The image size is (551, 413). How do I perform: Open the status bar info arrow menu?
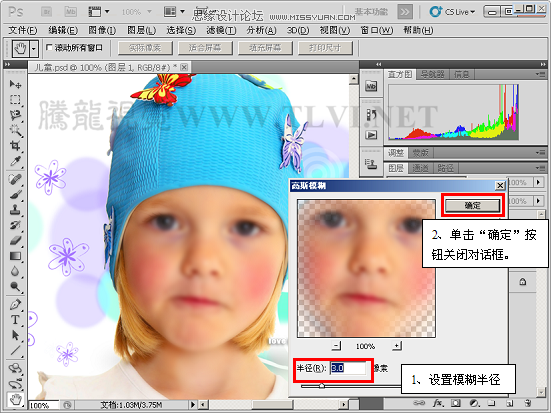coord(193,405)
